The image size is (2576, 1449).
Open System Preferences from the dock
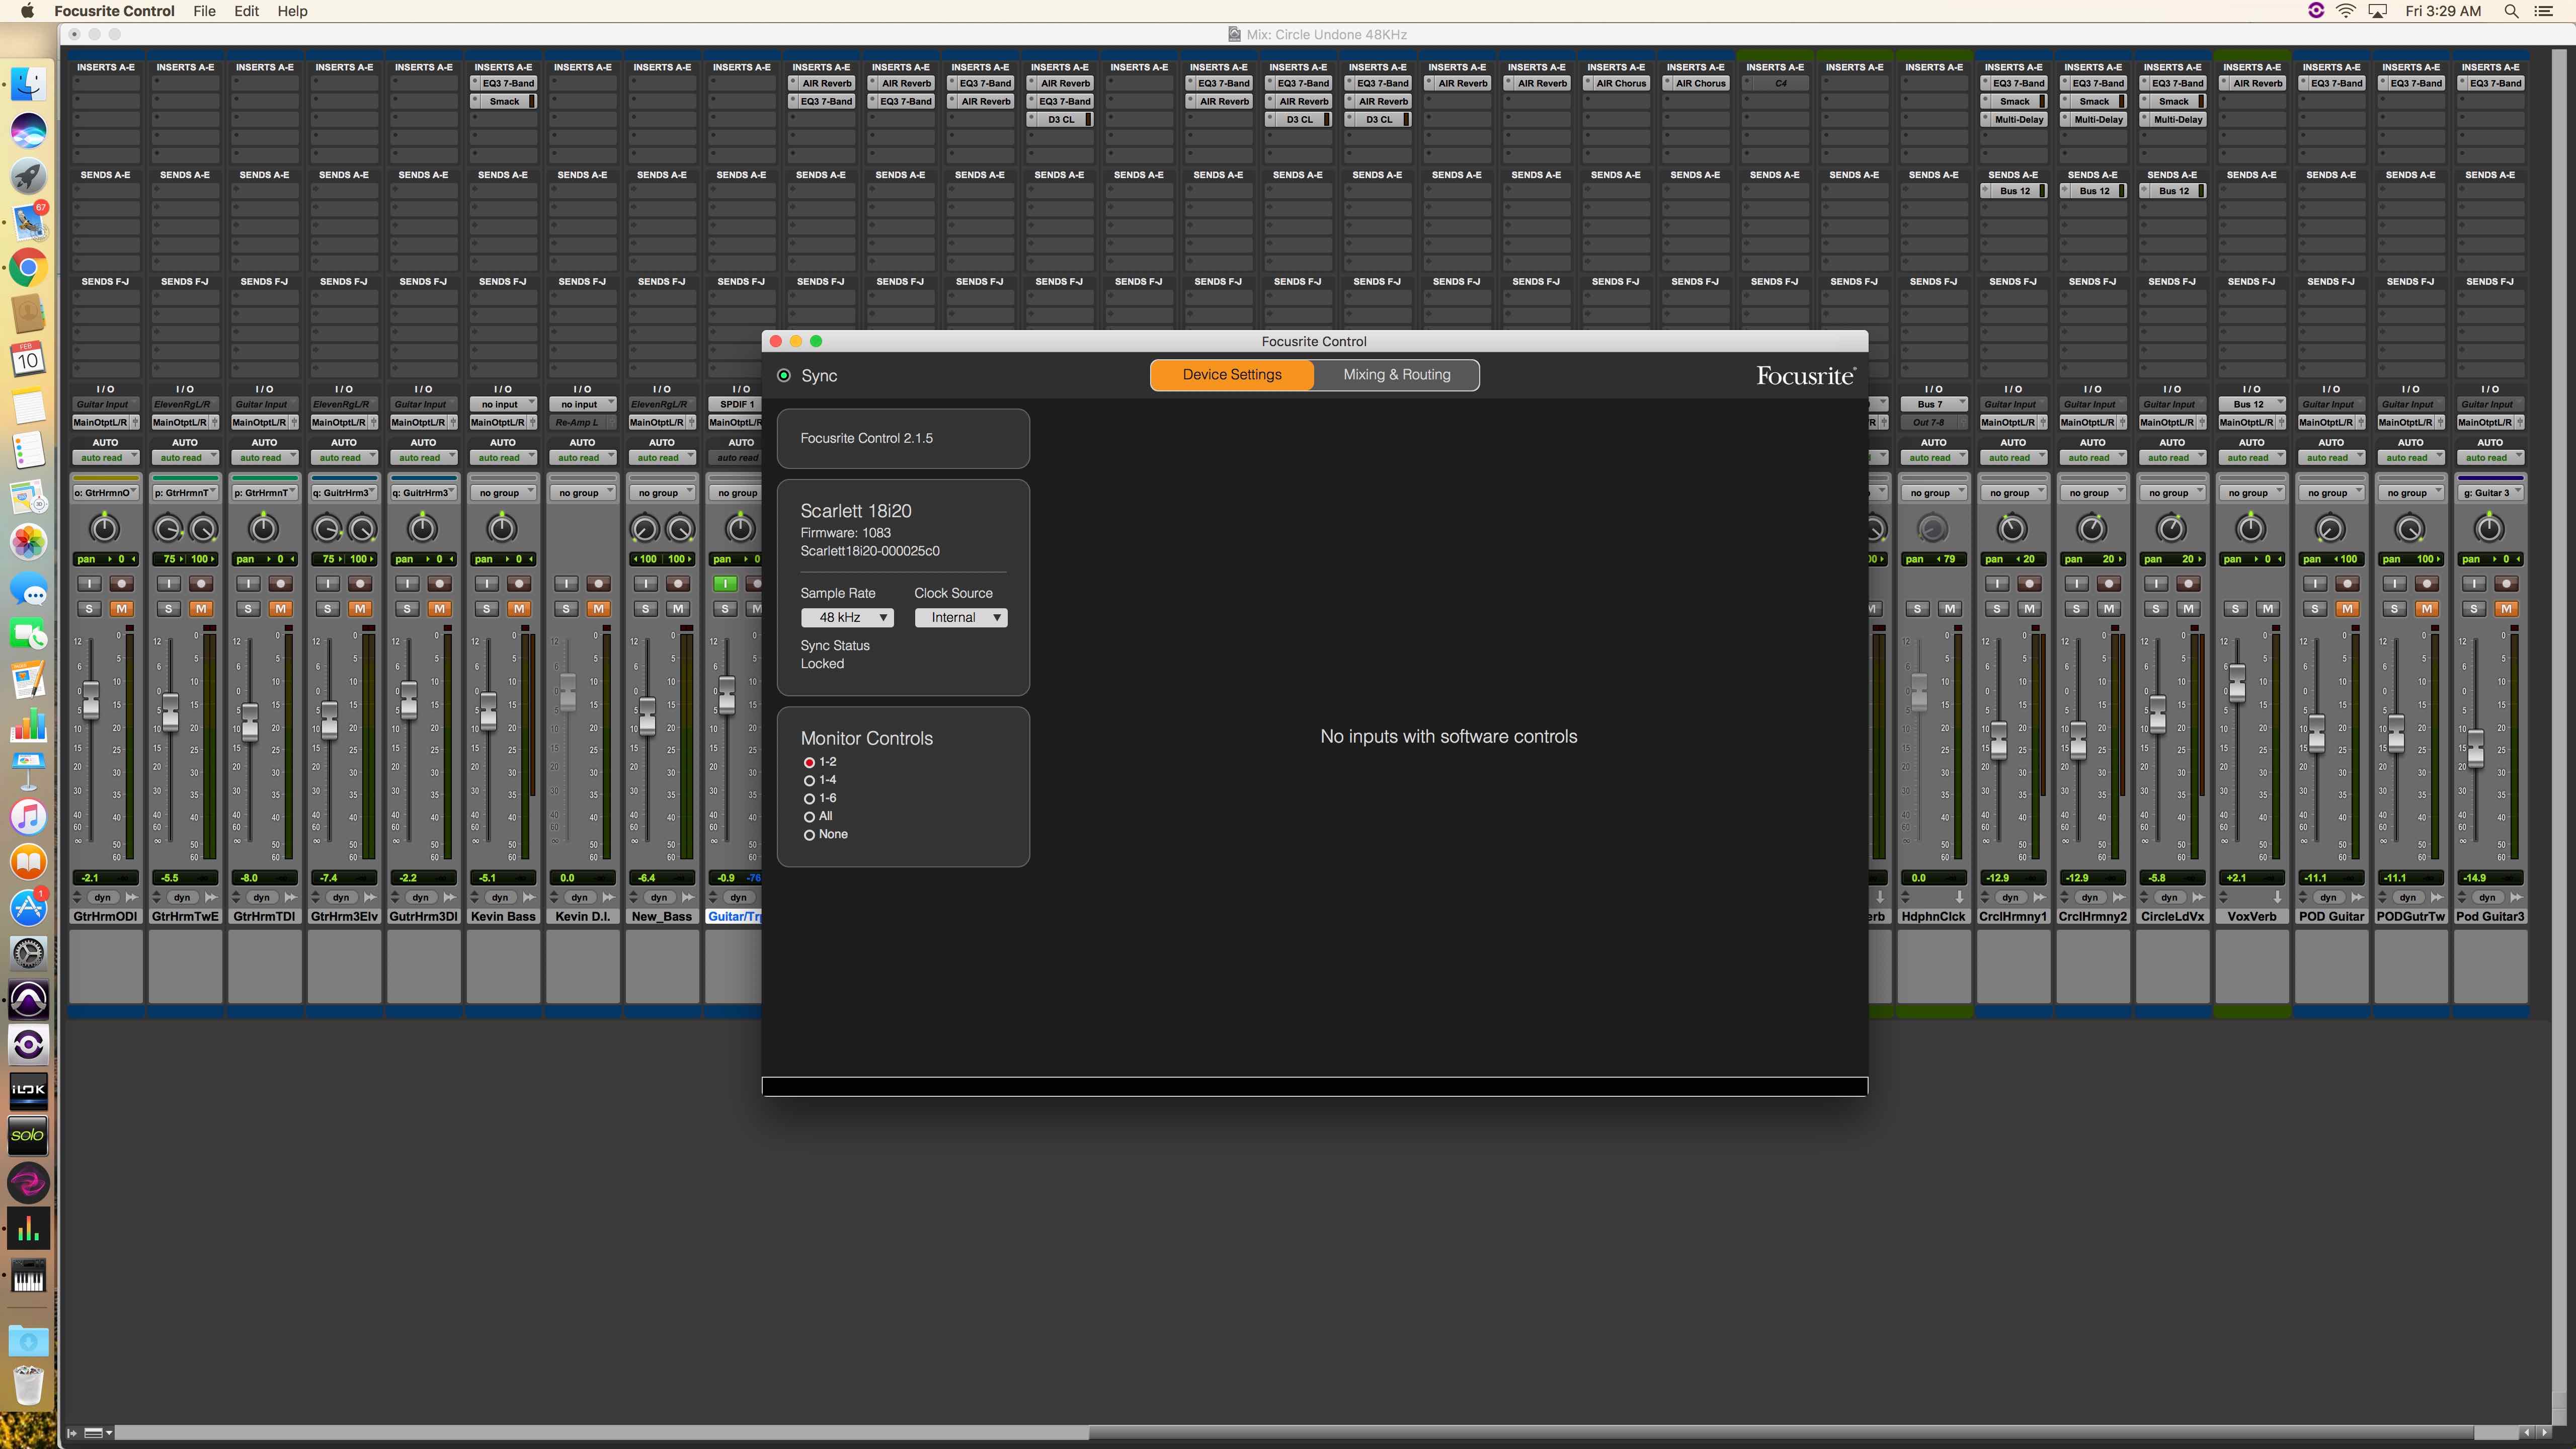tap(28, 953)
